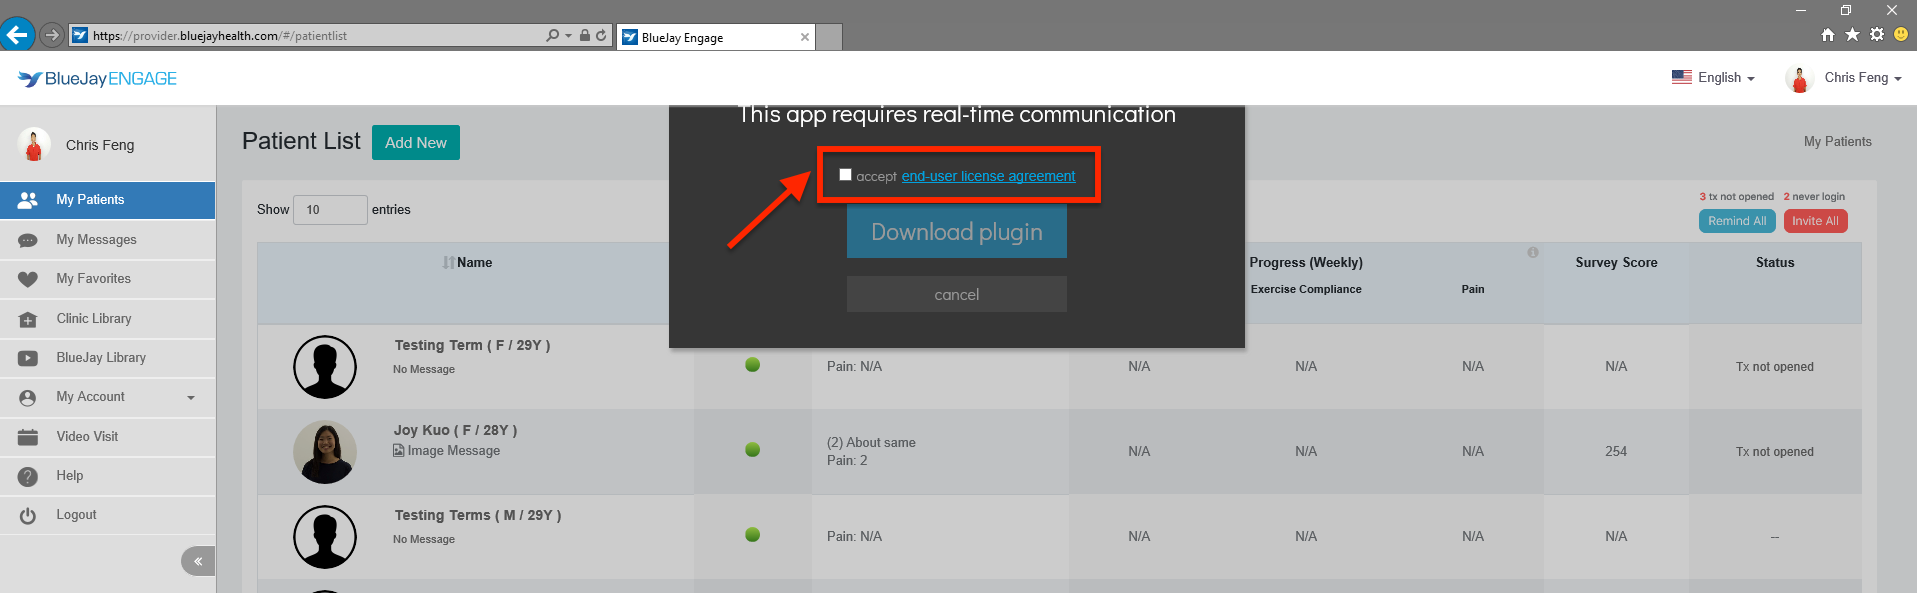Close the BlueJay Engage browser tab
The image size is (1917, 593).
tap(805, 37)
